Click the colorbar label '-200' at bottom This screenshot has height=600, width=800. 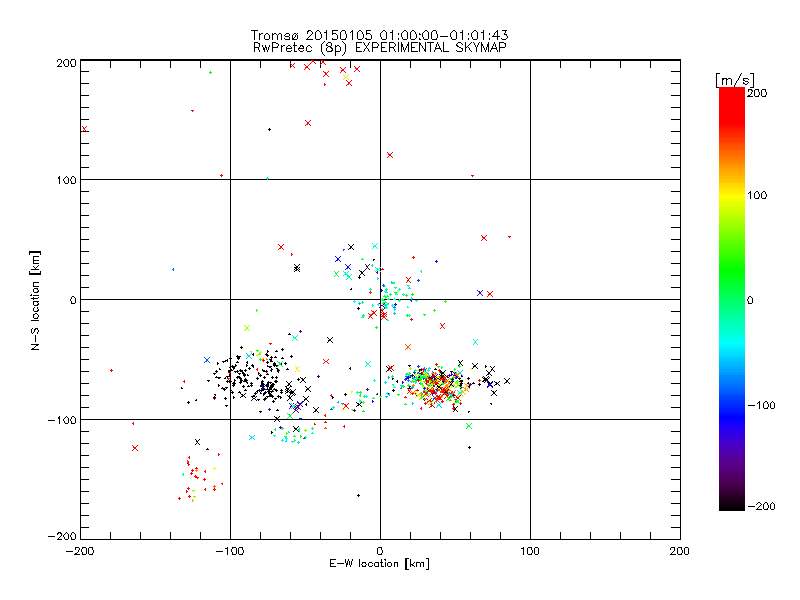(761, 506)
